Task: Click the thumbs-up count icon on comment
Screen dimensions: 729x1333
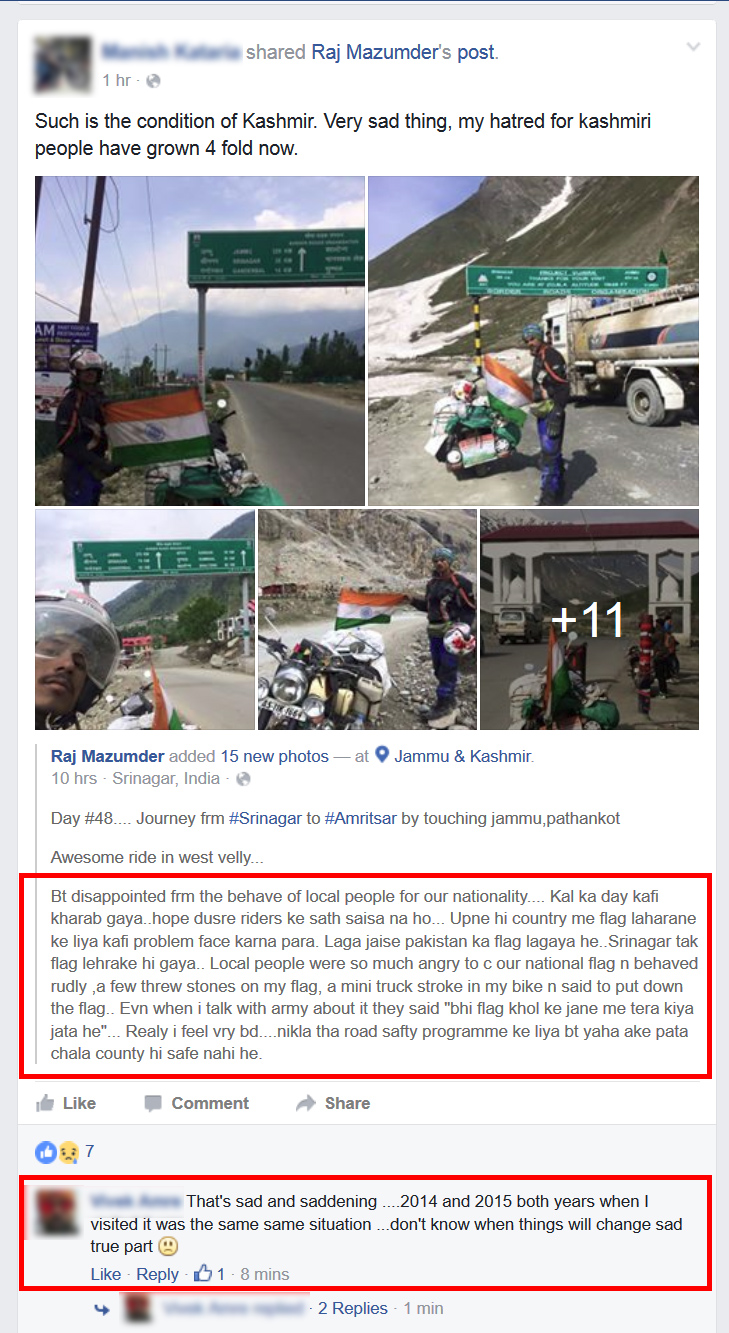Action: (x=202, y=1273)
